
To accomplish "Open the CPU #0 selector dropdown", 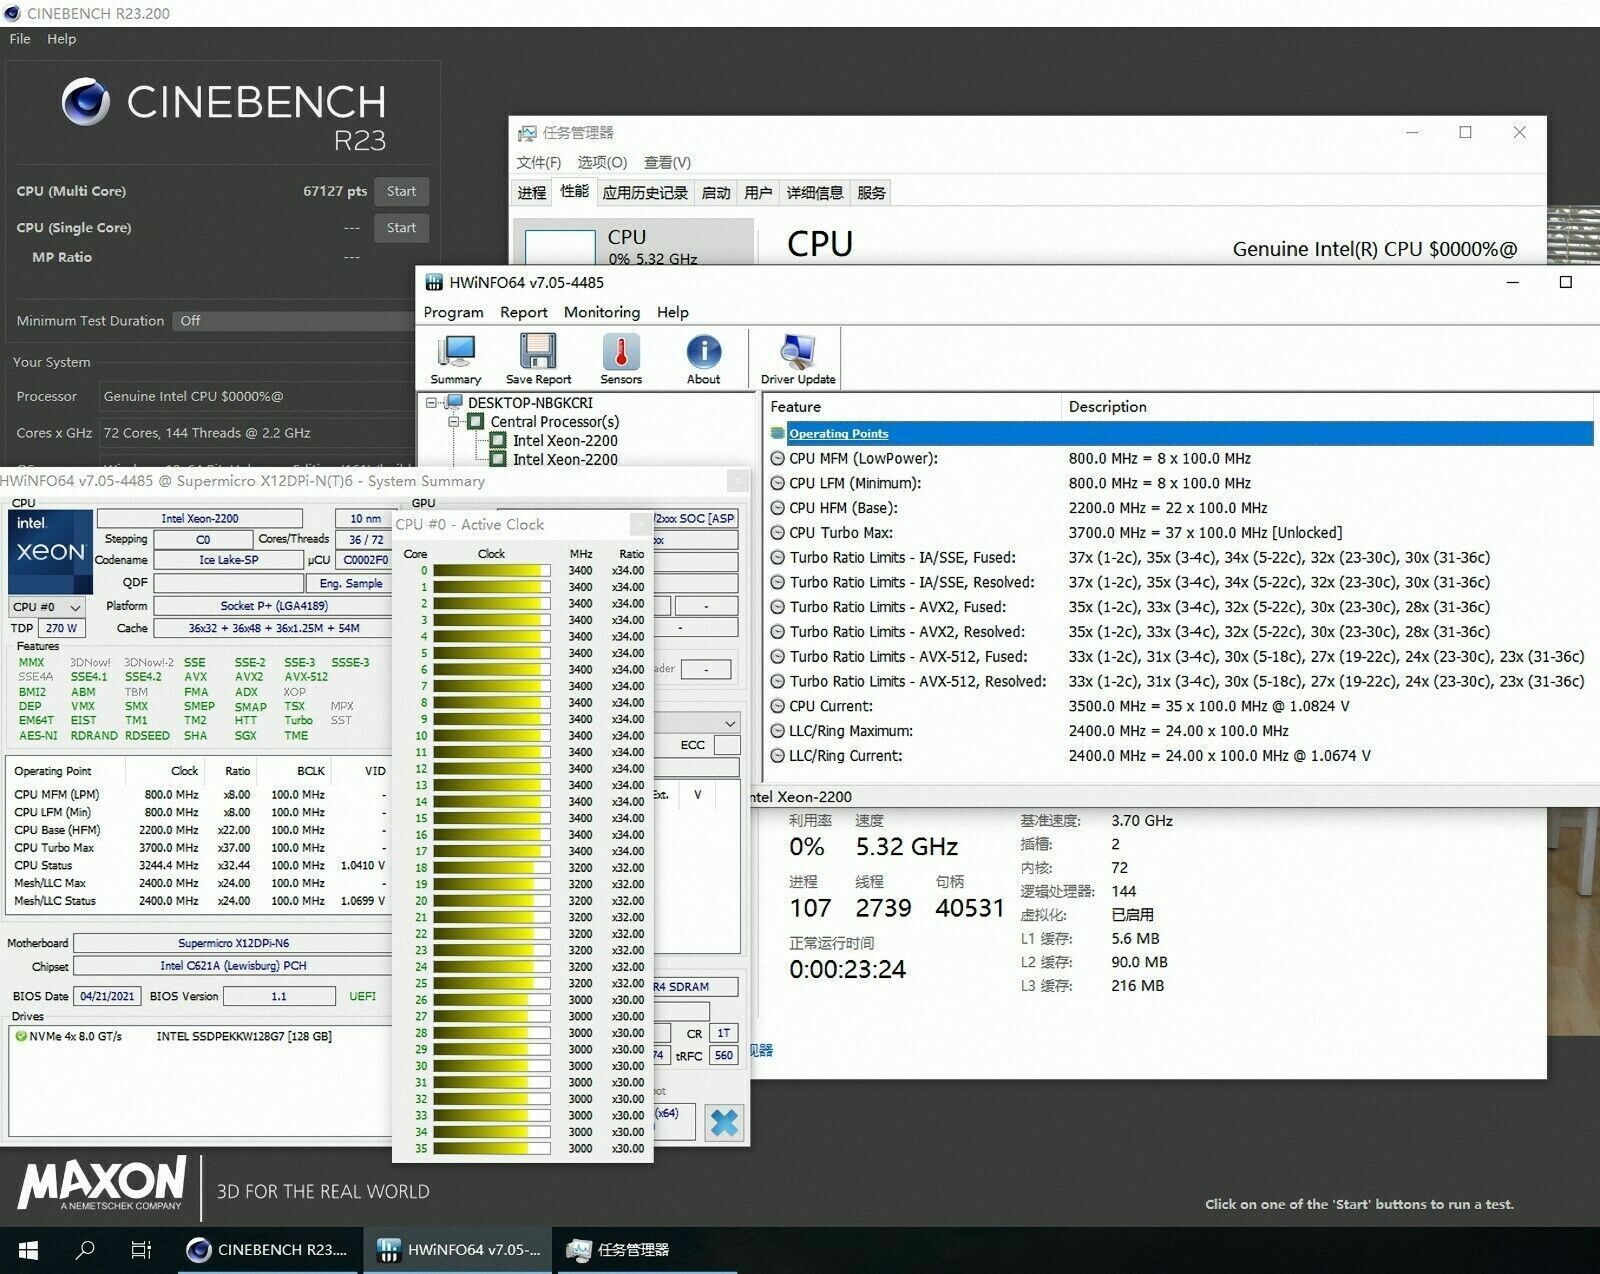I will (x=47, y=607).
